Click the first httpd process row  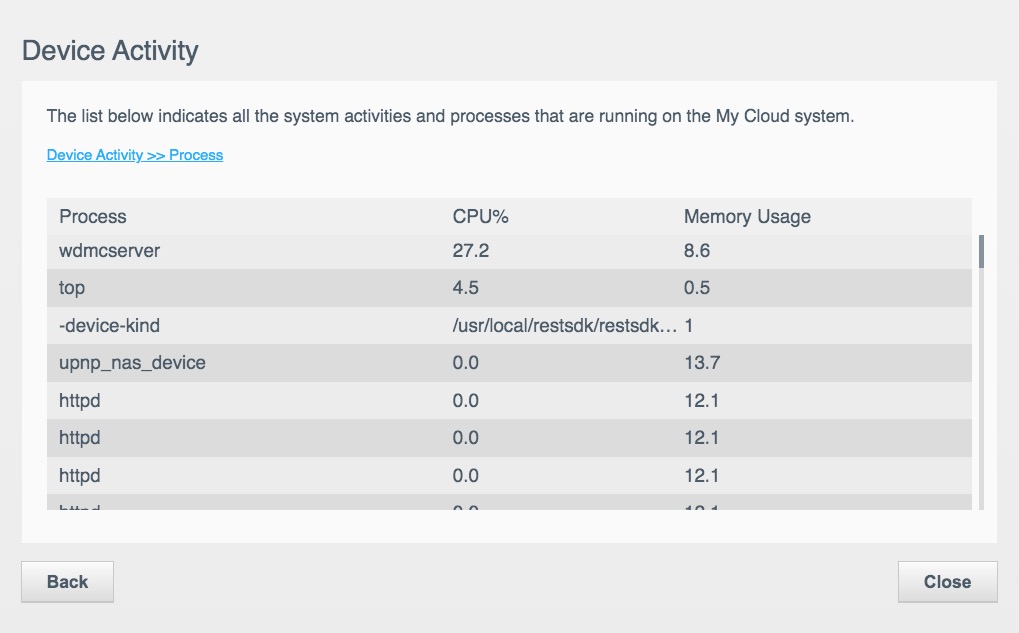(x=80, y=401)
